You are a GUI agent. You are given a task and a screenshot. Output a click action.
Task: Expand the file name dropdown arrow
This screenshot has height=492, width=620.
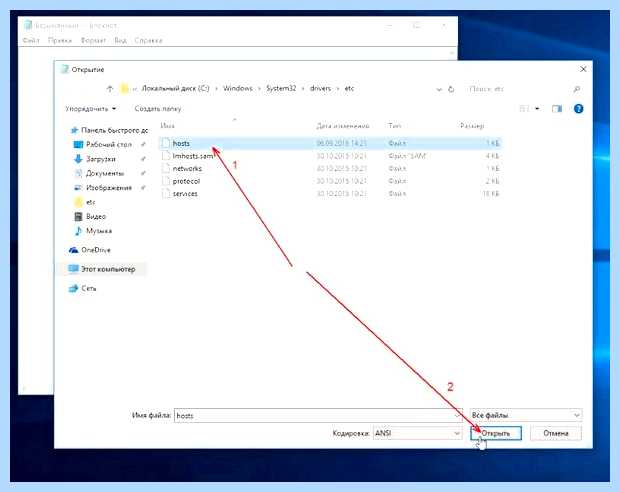pyautogui.click(x=457, y=415)
